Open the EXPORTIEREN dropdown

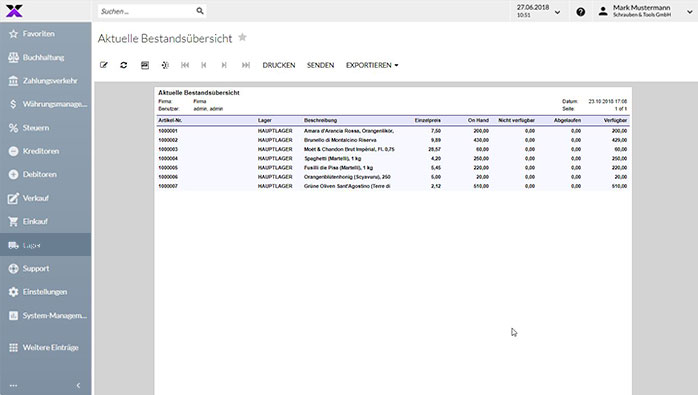coord(372,65)
